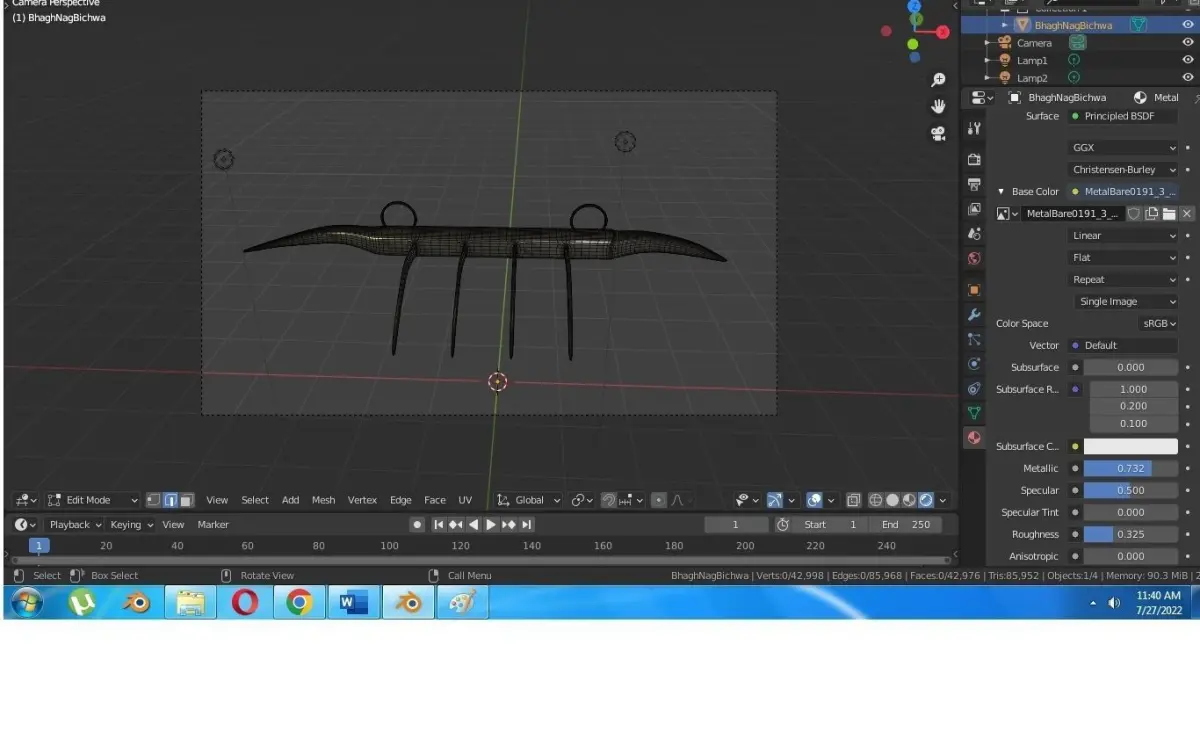
Task: Enable fake user shield for image
Action: tap(1134, 214)
